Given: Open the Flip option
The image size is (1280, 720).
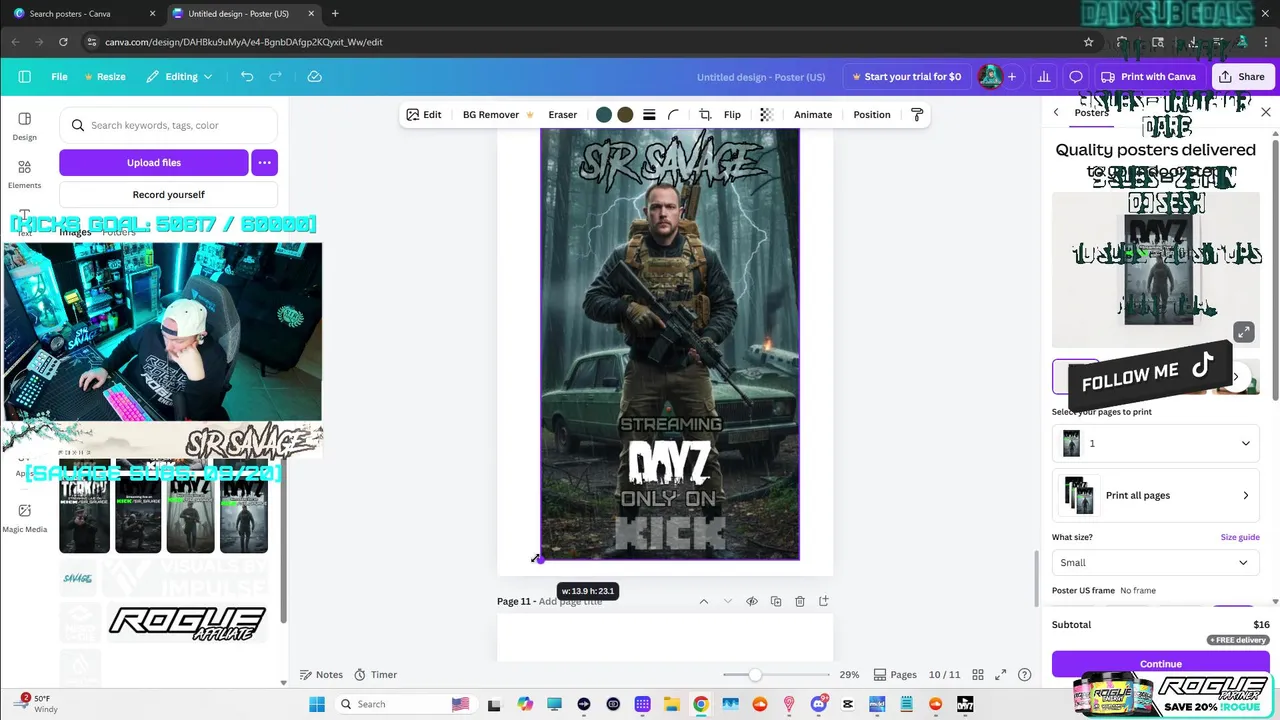Looking at the screenshot, I should tap(732, 115).
